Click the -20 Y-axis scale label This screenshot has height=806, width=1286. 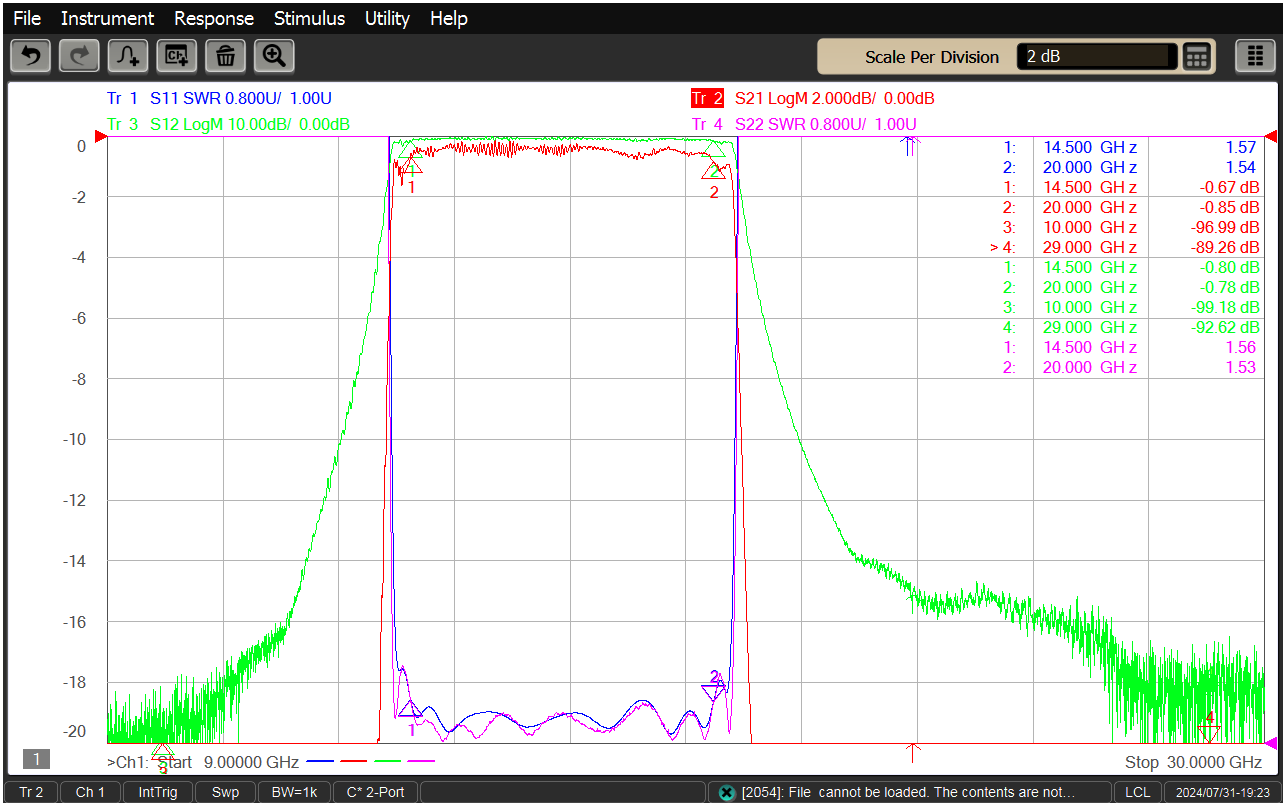74,731
